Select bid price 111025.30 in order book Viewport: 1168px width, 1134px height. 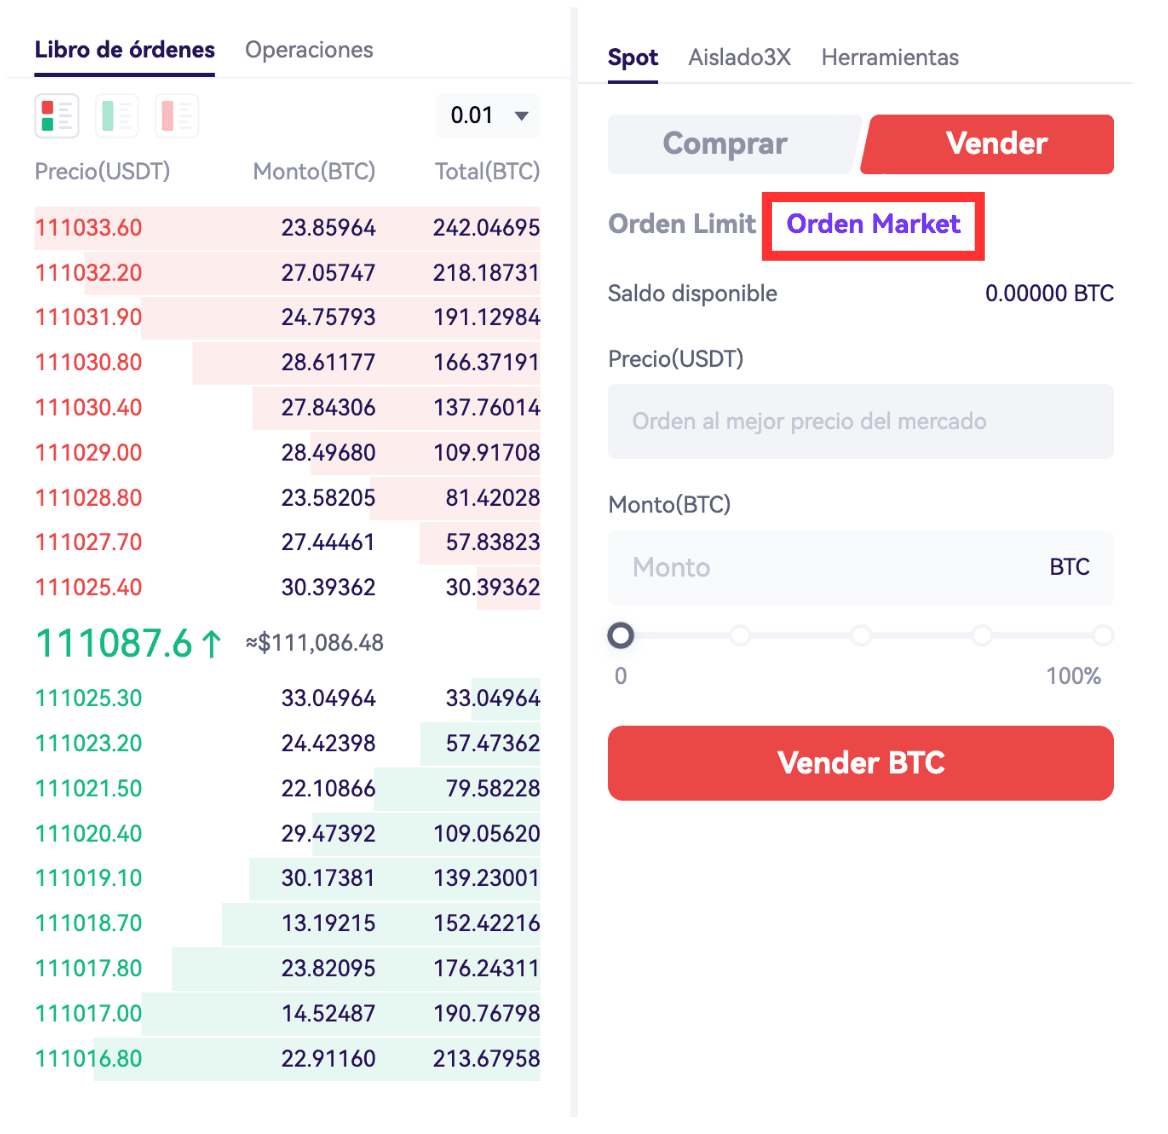(x=89, y=698)
